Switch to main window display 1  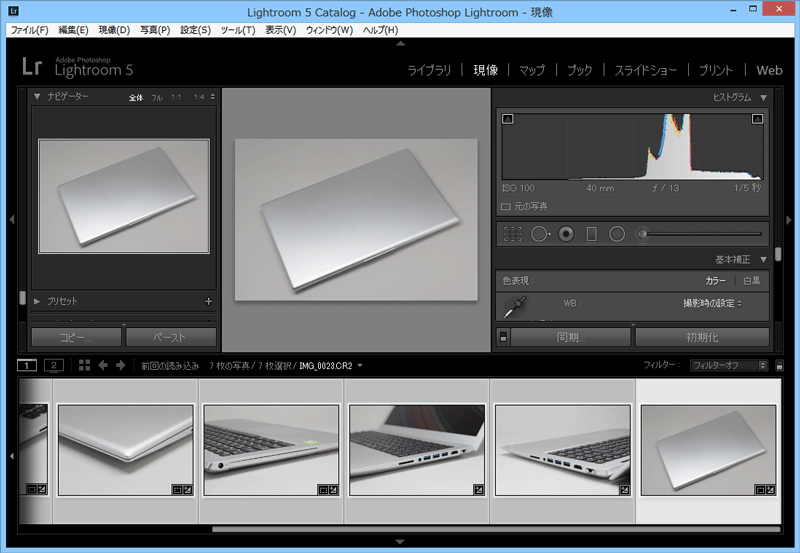click(27, 365)
